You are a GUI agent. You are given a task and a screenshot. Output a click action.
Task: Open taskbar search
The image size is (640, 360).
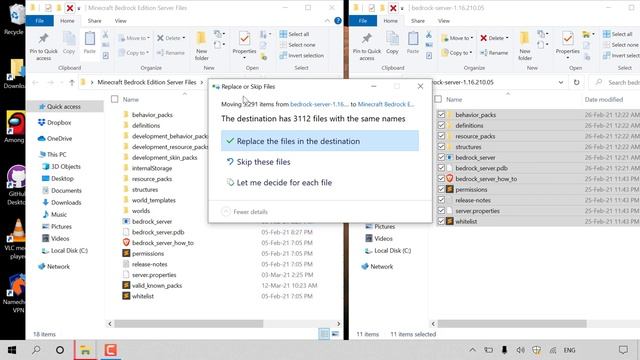pyautogui.click(x=36, y=350)
